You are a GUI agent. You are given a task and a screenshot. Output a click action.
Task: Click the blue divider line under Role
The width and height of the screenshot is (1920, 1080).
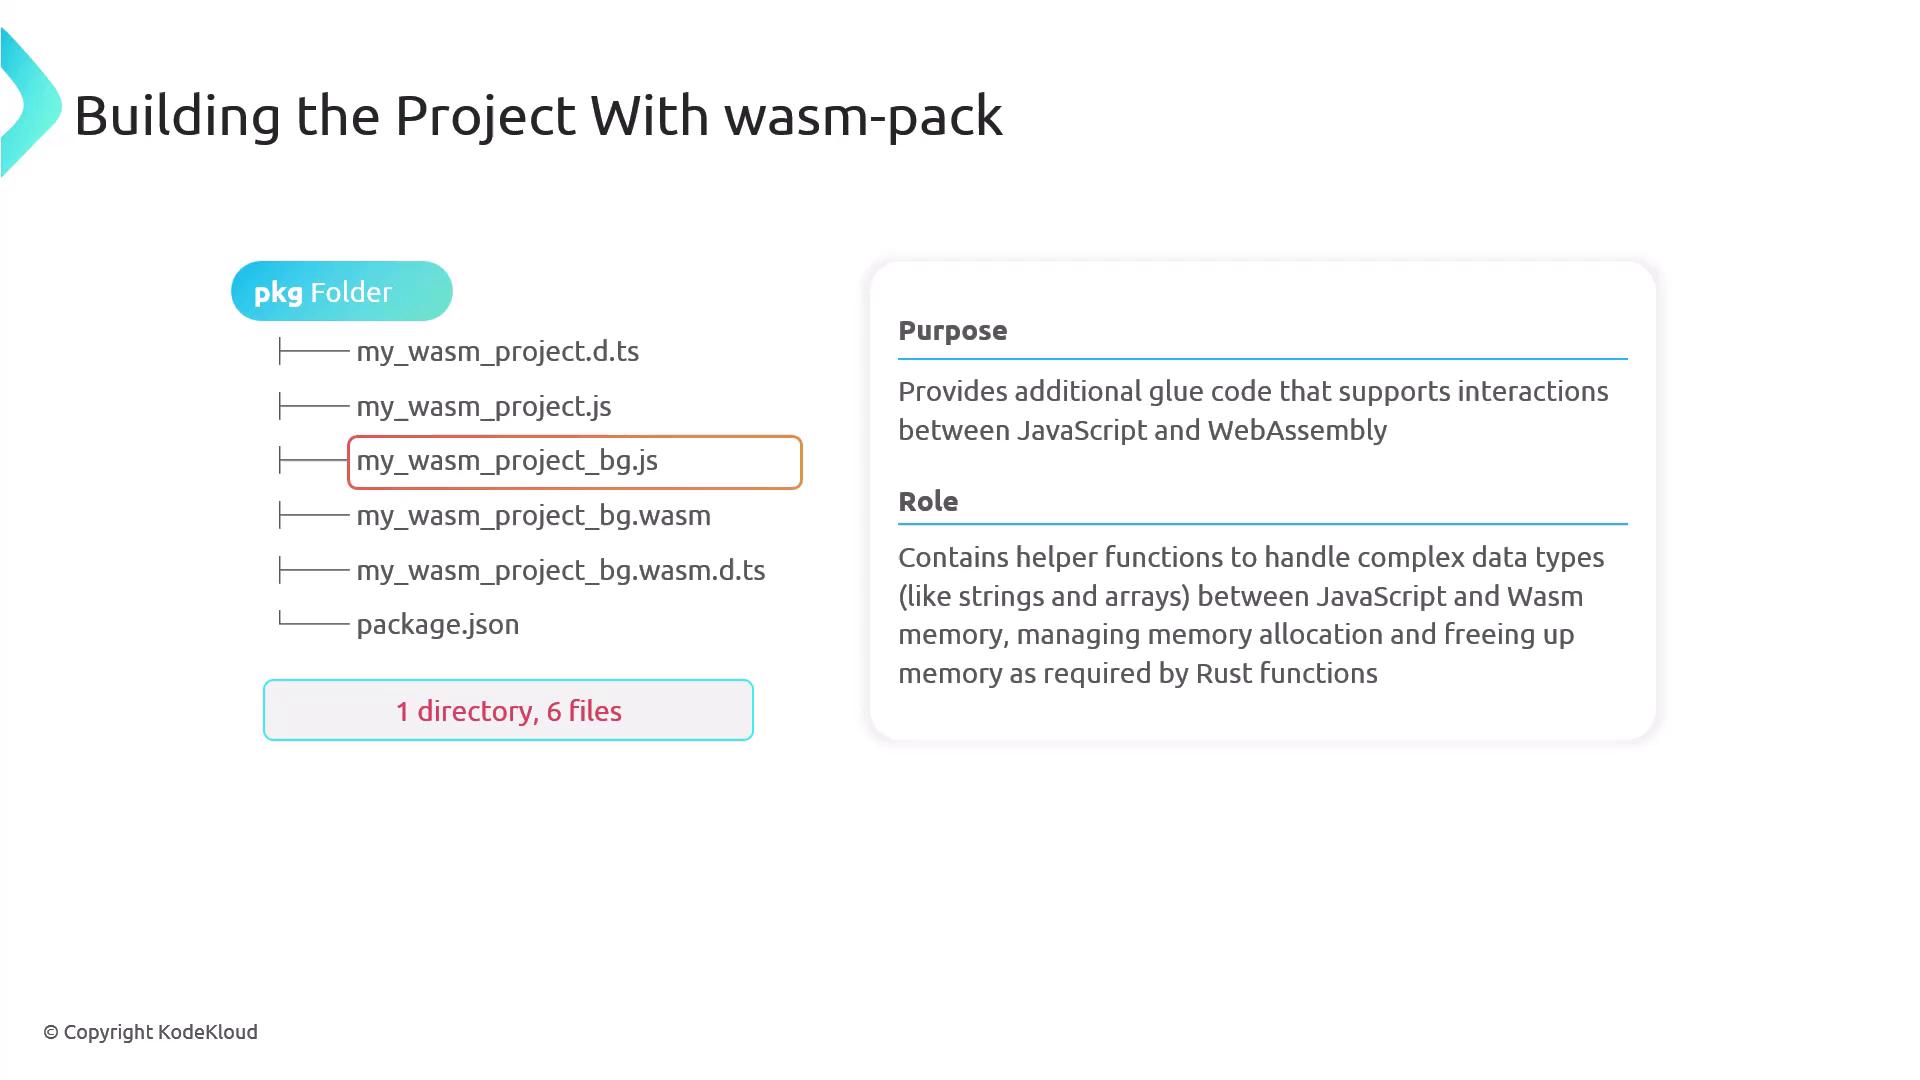[1262, 523]
